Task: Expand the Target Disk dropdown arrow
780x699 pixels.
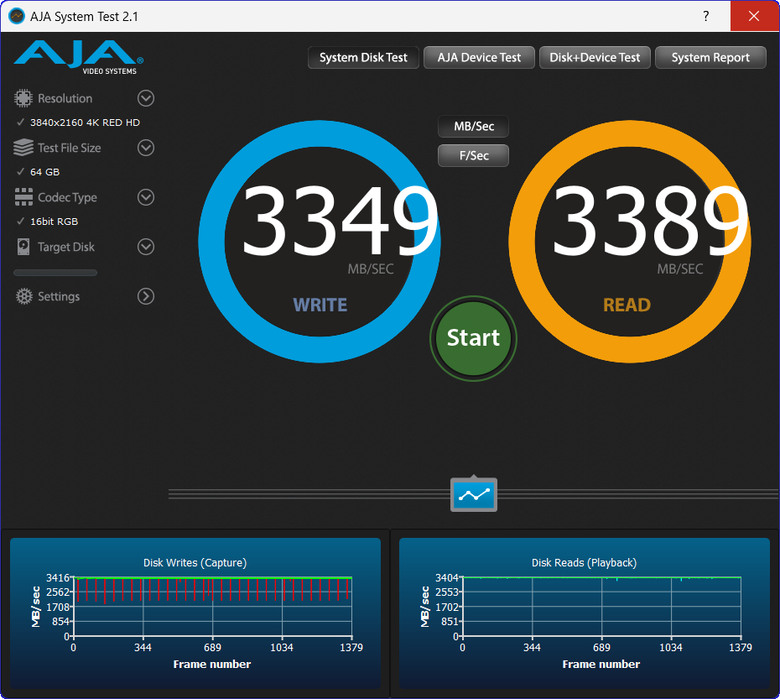Action: (146, 247)
